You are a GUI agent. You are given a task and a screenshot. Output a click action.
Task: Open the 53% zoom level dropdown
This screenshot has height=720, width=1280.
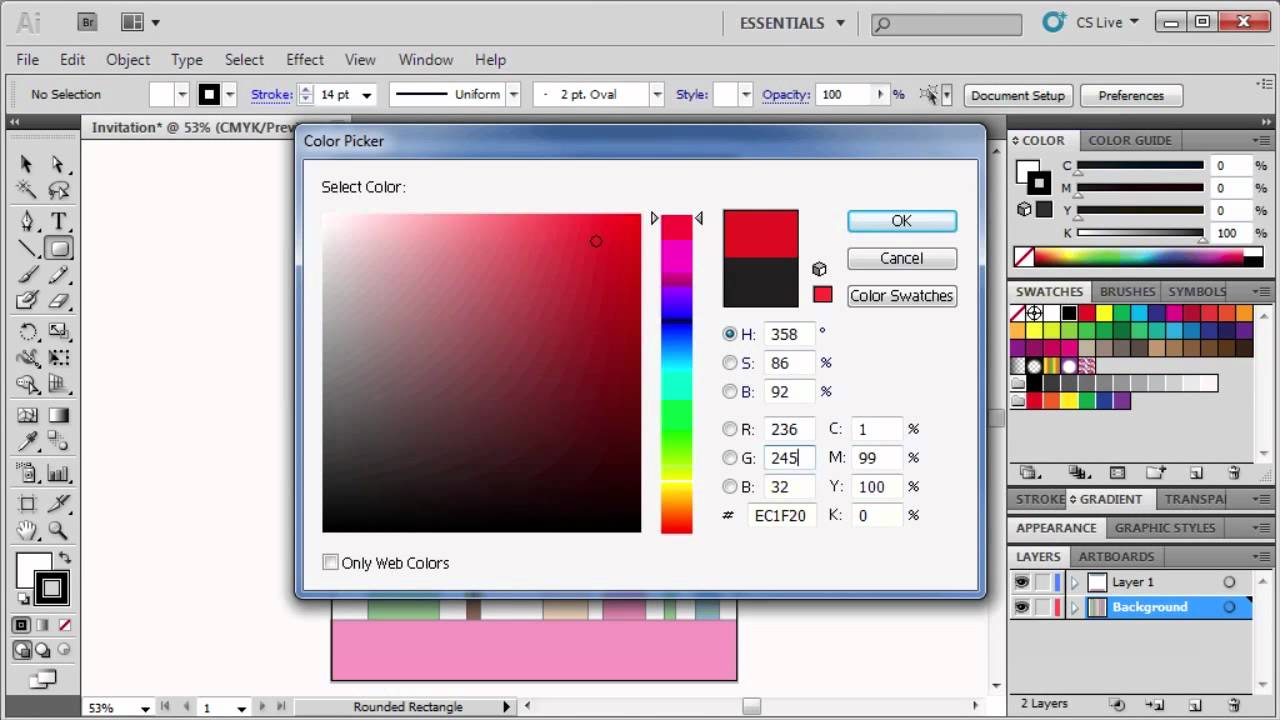pos(145,708)
